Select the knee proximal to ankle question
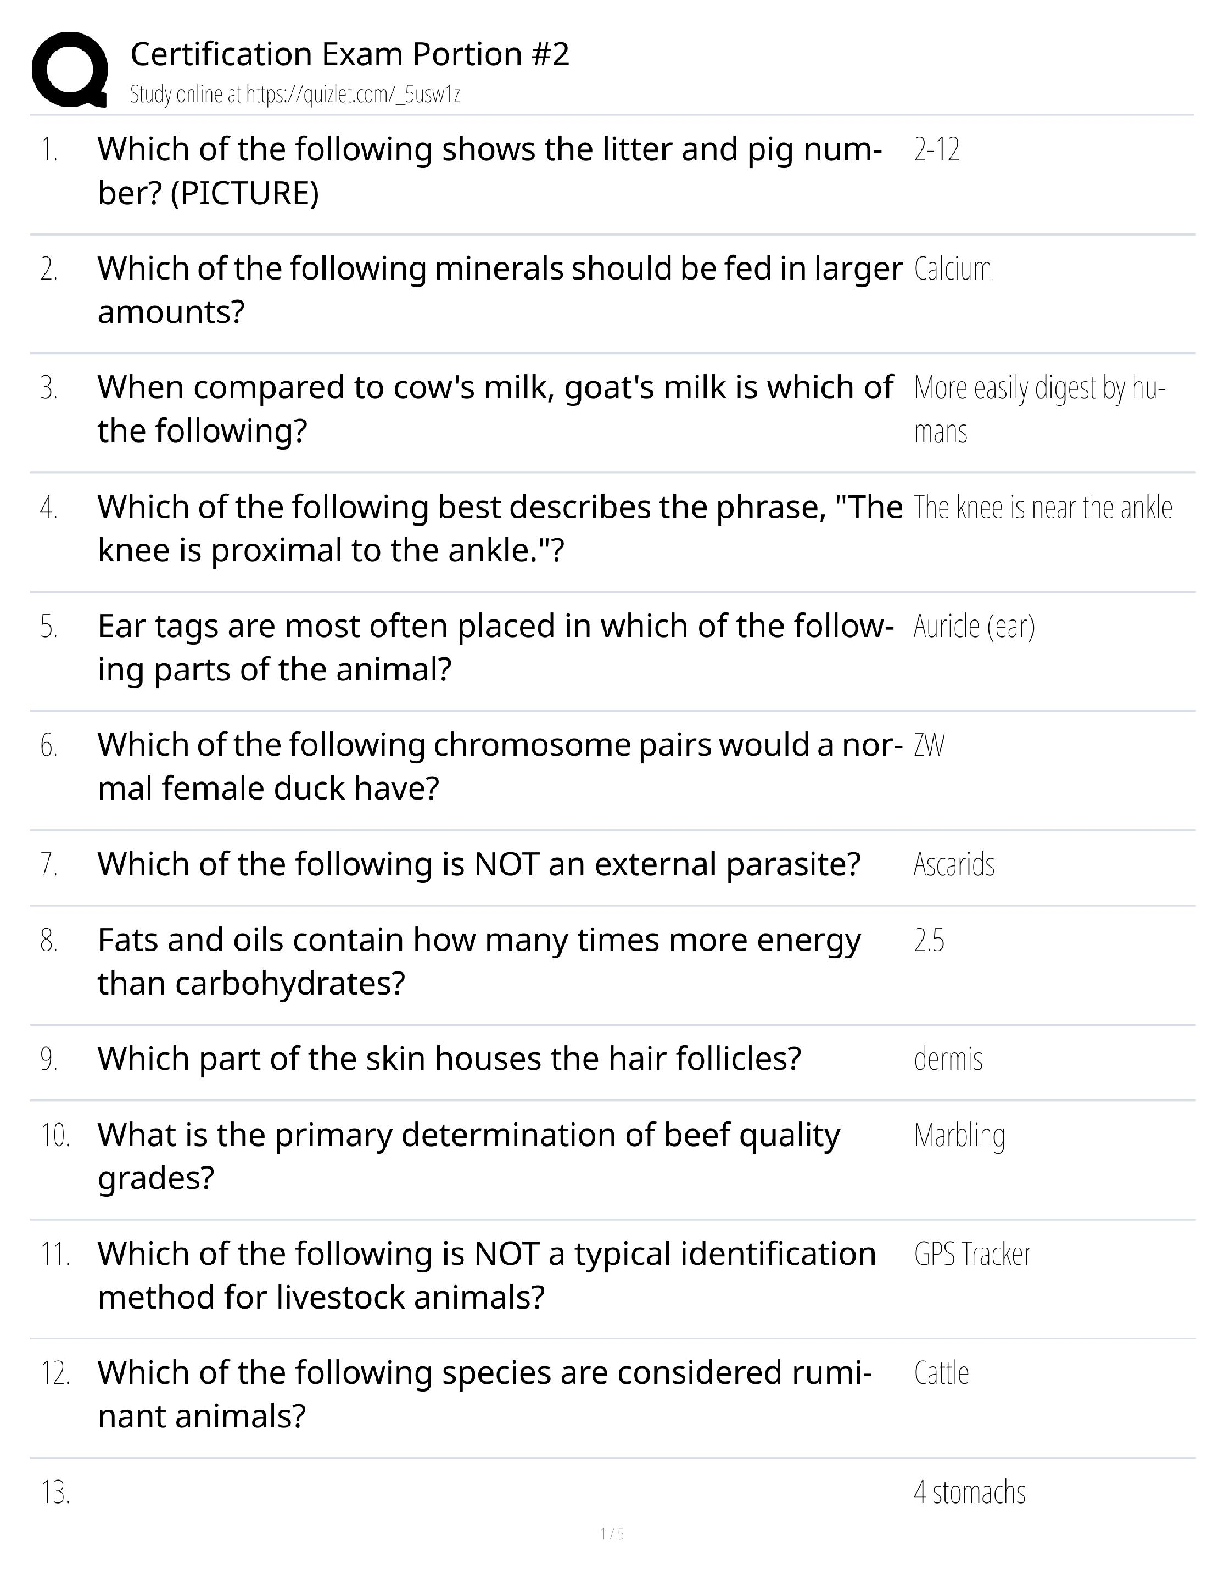1224x1584 pixels. tap(499, 528)
